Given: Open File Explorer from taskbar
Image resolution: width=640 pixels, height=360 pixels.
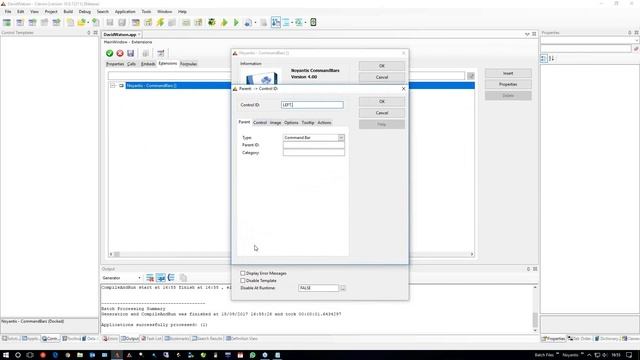Looking at the screenshot, I should [x=80, y=355].
